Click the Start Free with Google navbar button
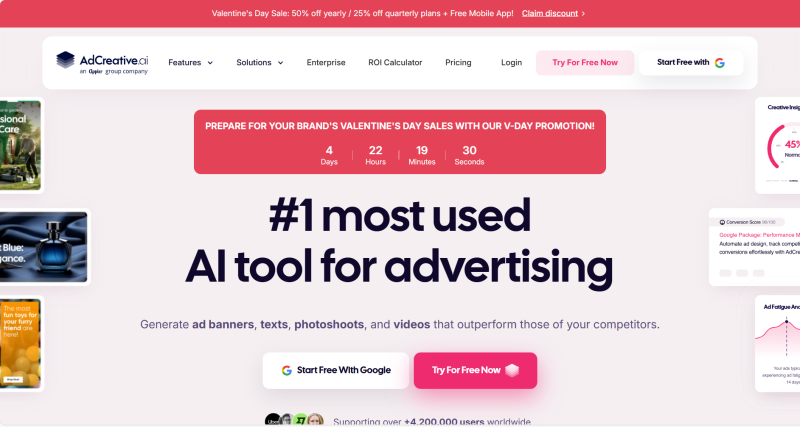 coord(691,63)
